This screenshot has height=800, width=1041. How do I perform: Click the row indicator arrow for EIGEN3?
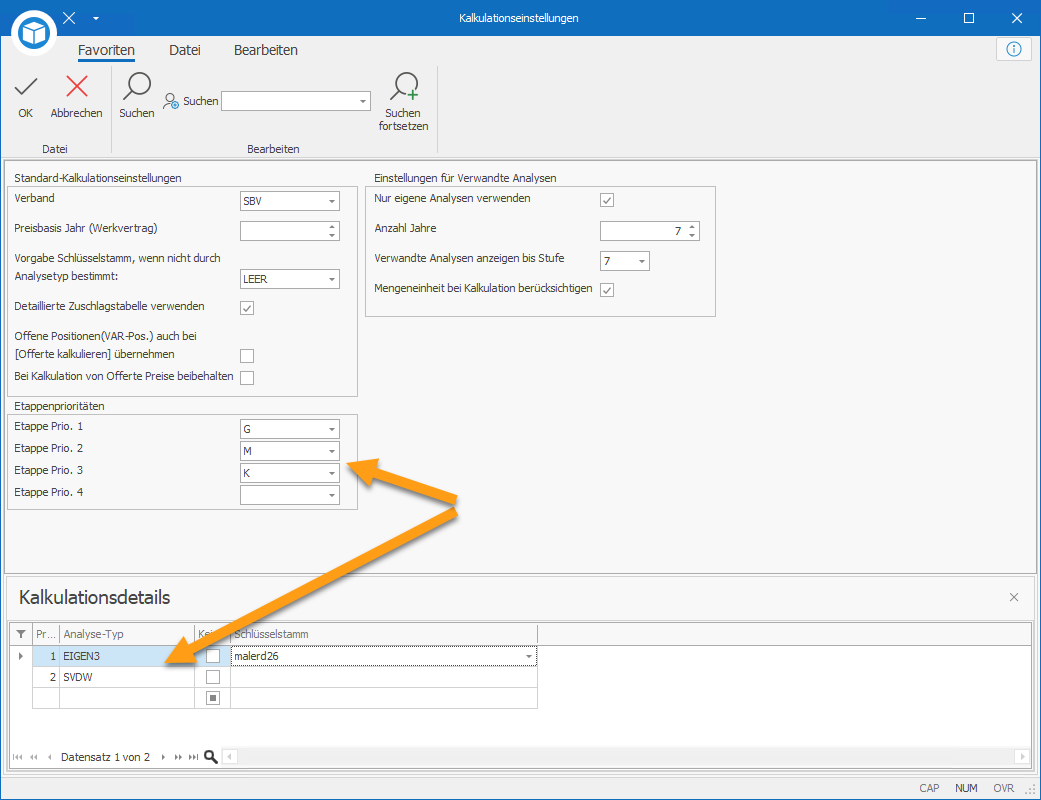21,656
